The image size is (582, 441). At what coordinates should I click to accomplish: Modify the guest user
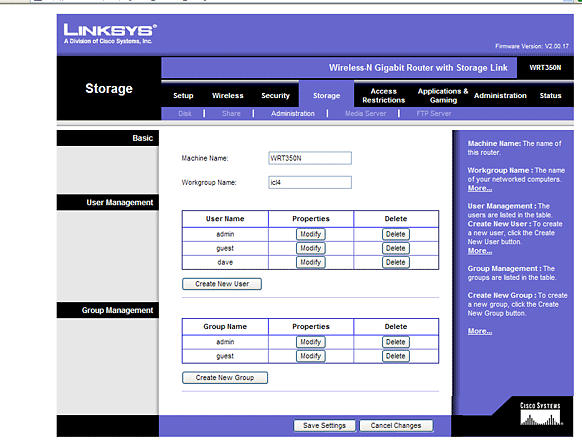click(x=311, y=248)
